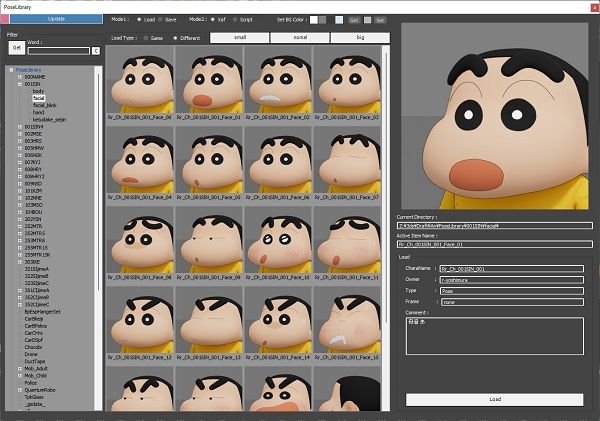Enable the Save radio button in Mode1
The width and height of the screenshot is (600, 421).
[161, 20]
